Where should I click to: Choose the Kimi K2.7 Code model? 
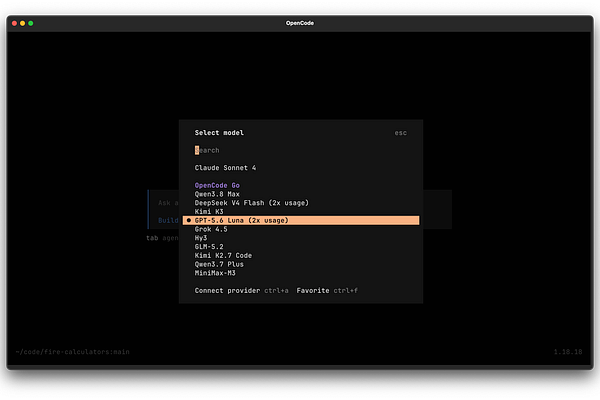coord(223,256)
